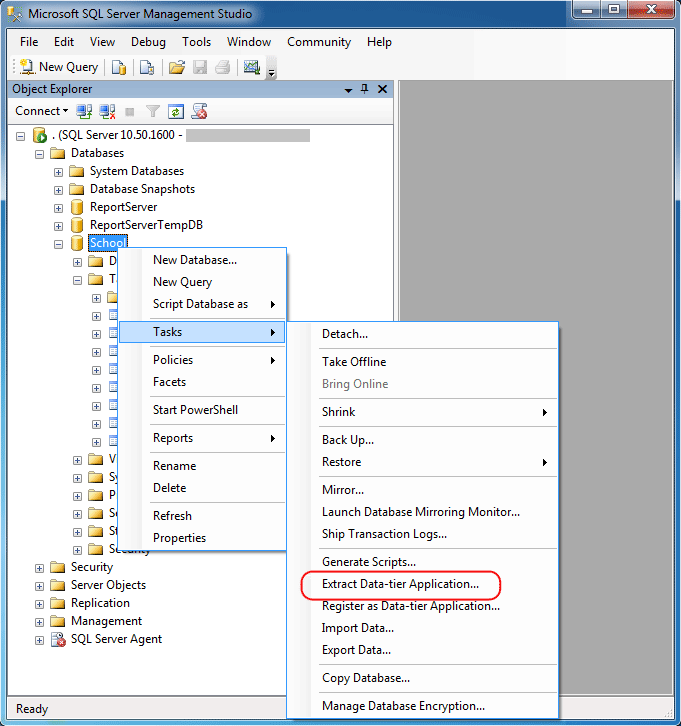681x726 pixels.
Task: Click the Refresh icon in Object Explorer
Action: pyautogui.click(x=176, y=111)
